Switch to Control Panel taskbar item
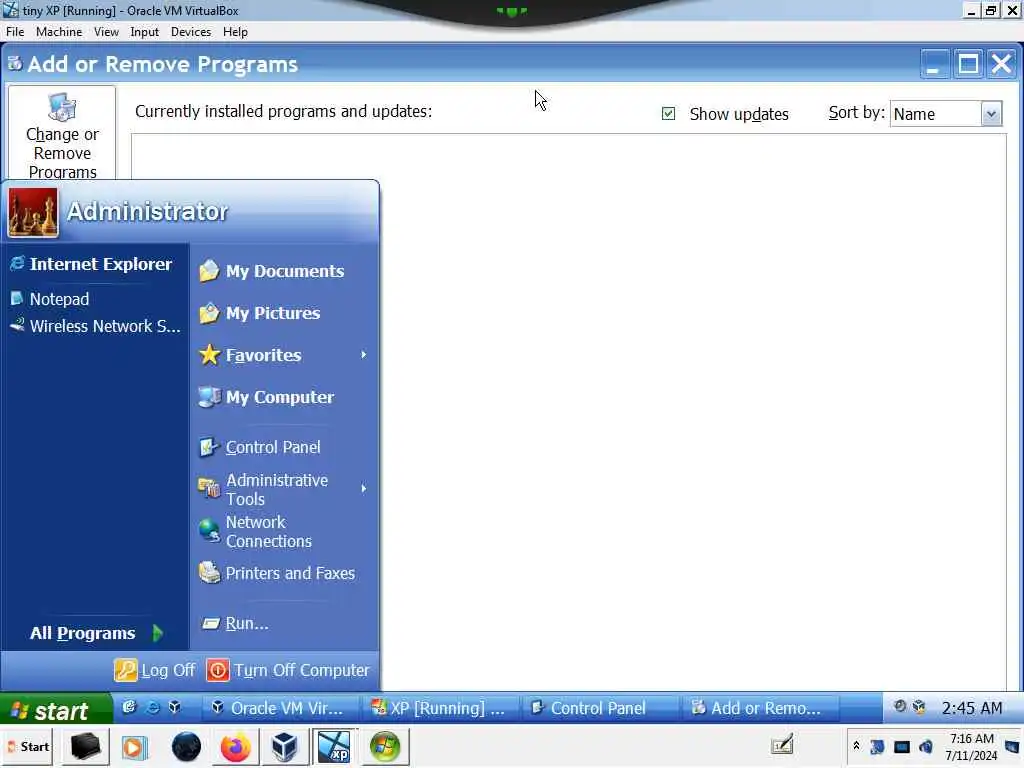 (598, 708)
